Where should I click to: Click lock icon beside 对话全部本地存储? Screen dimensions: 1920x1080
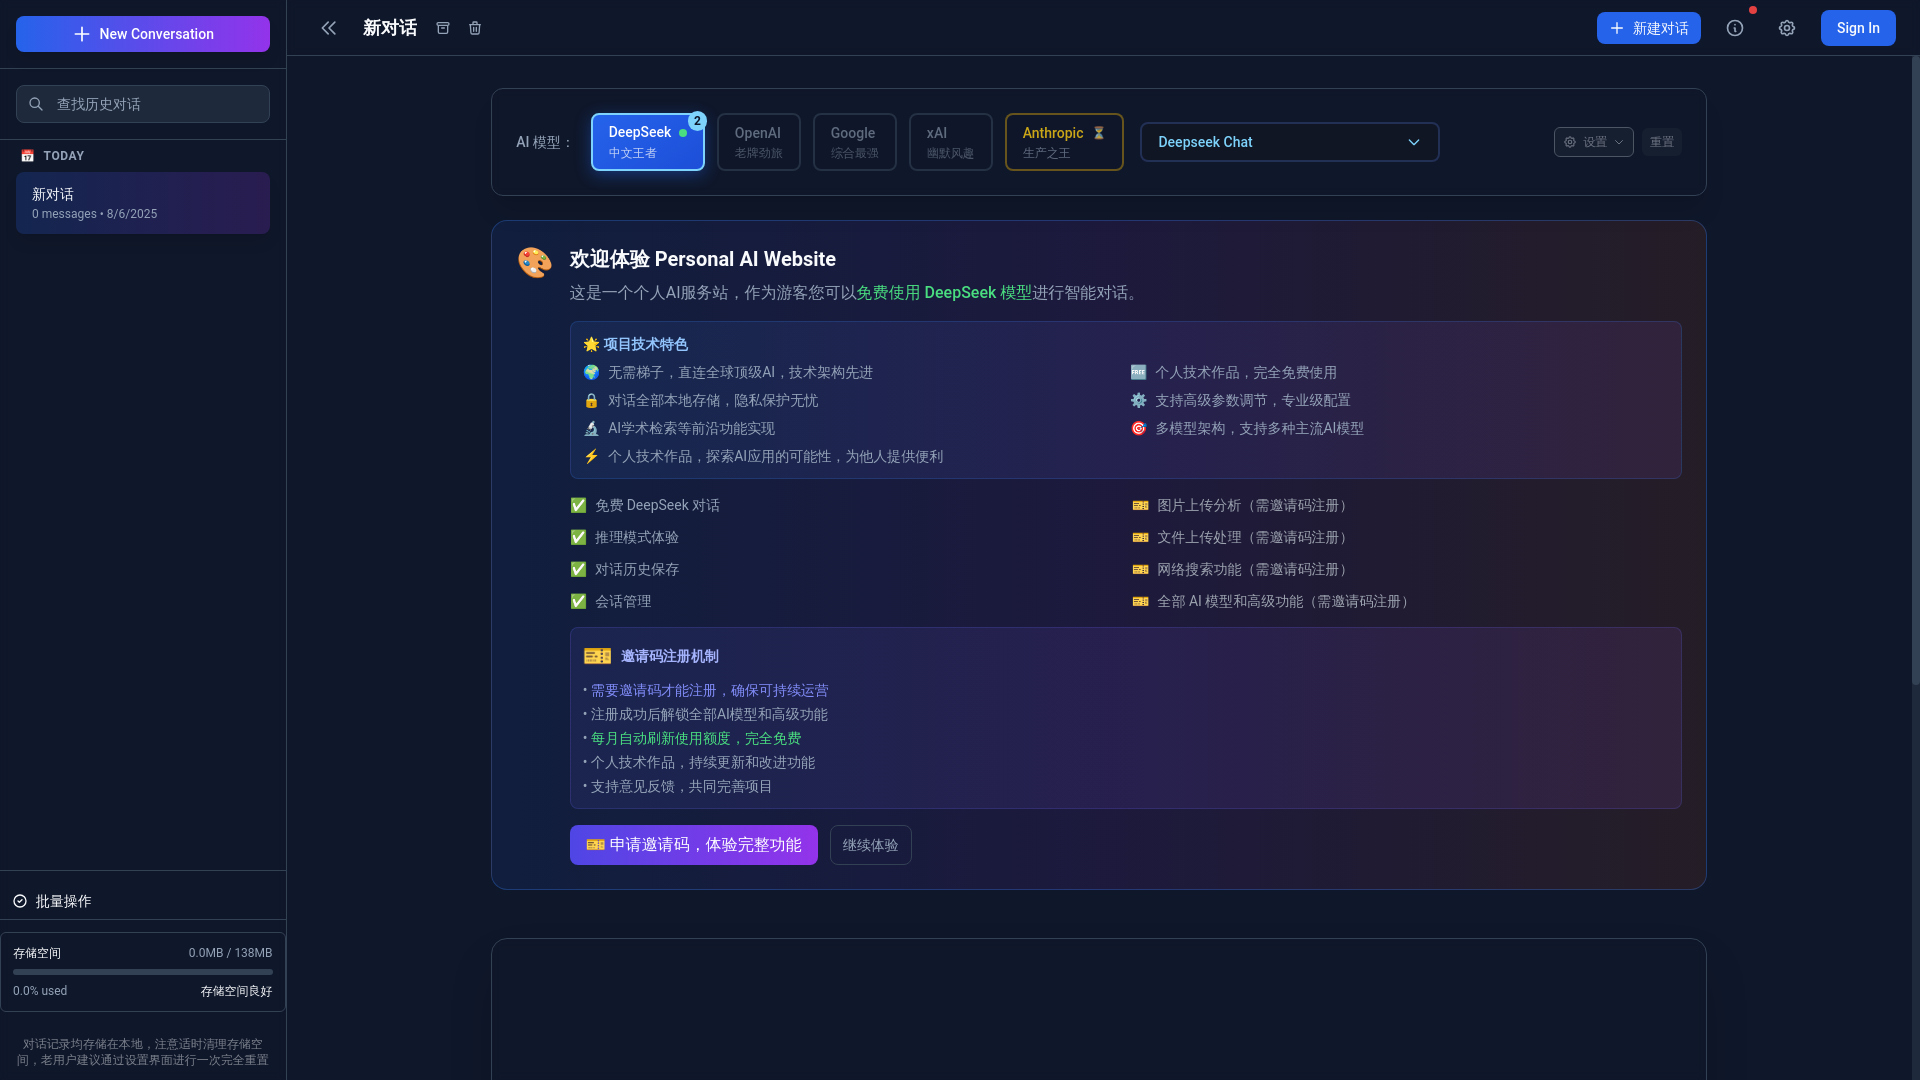coord(591,400)
